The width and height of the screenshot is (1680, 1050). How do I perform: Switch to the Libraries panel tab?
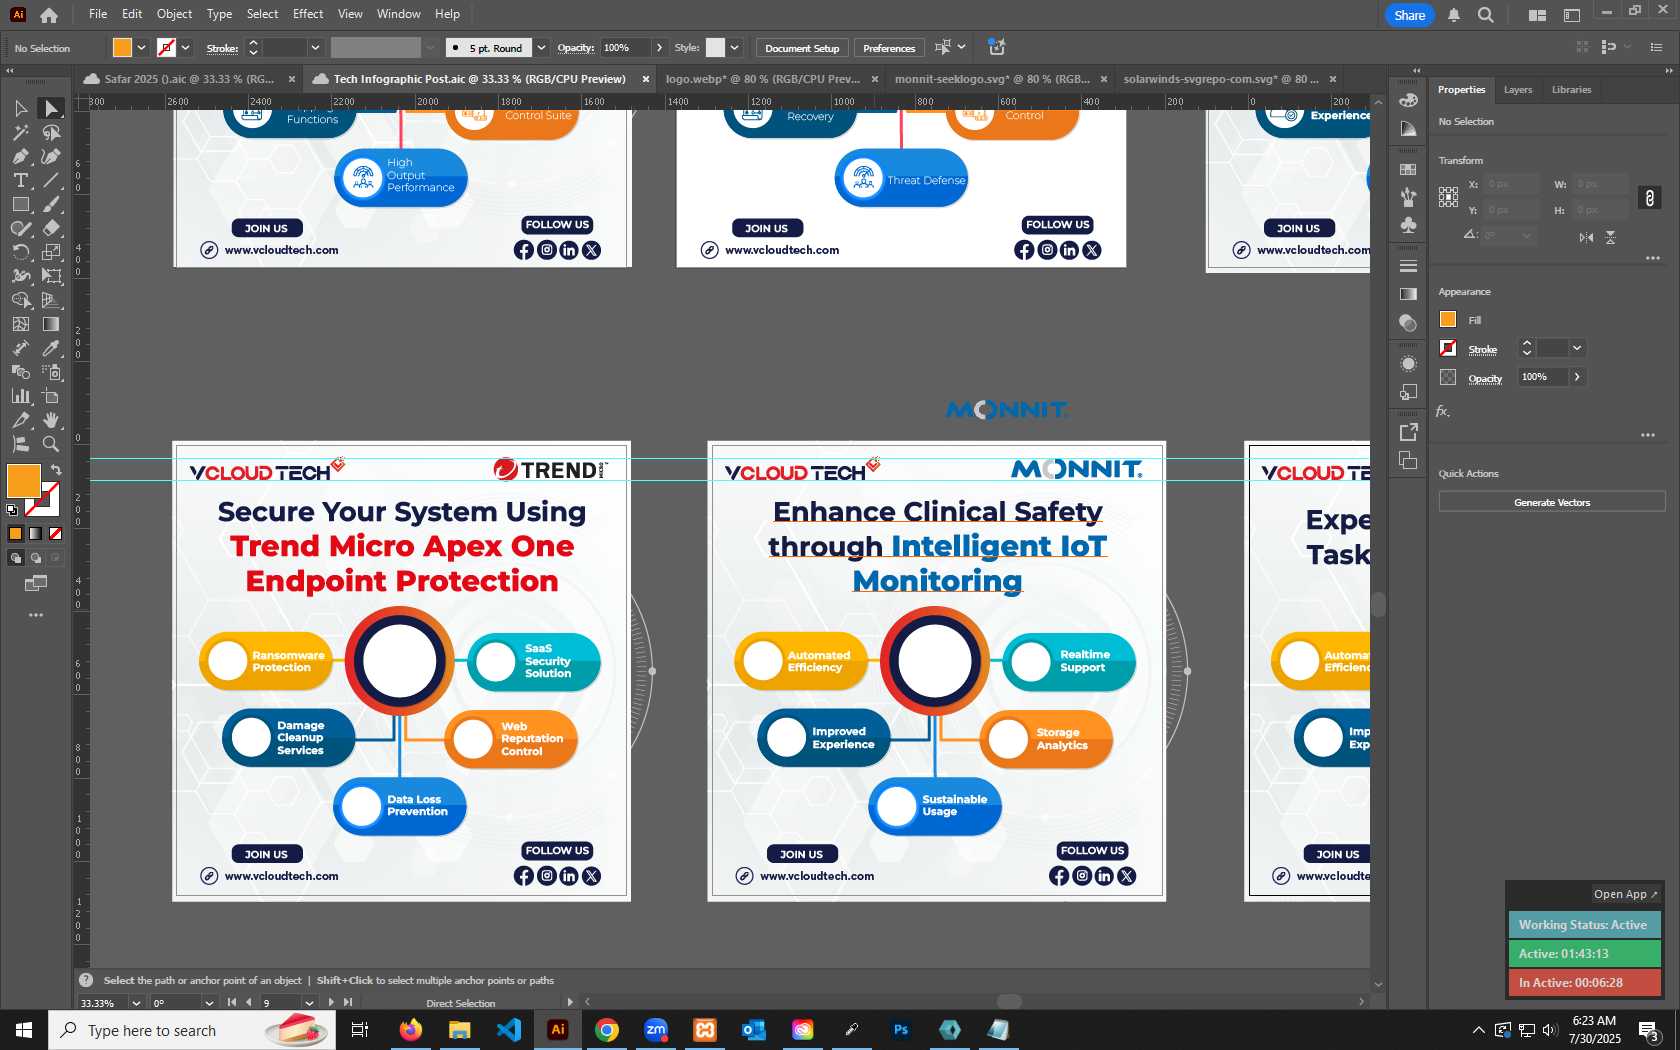[1571, 90]
